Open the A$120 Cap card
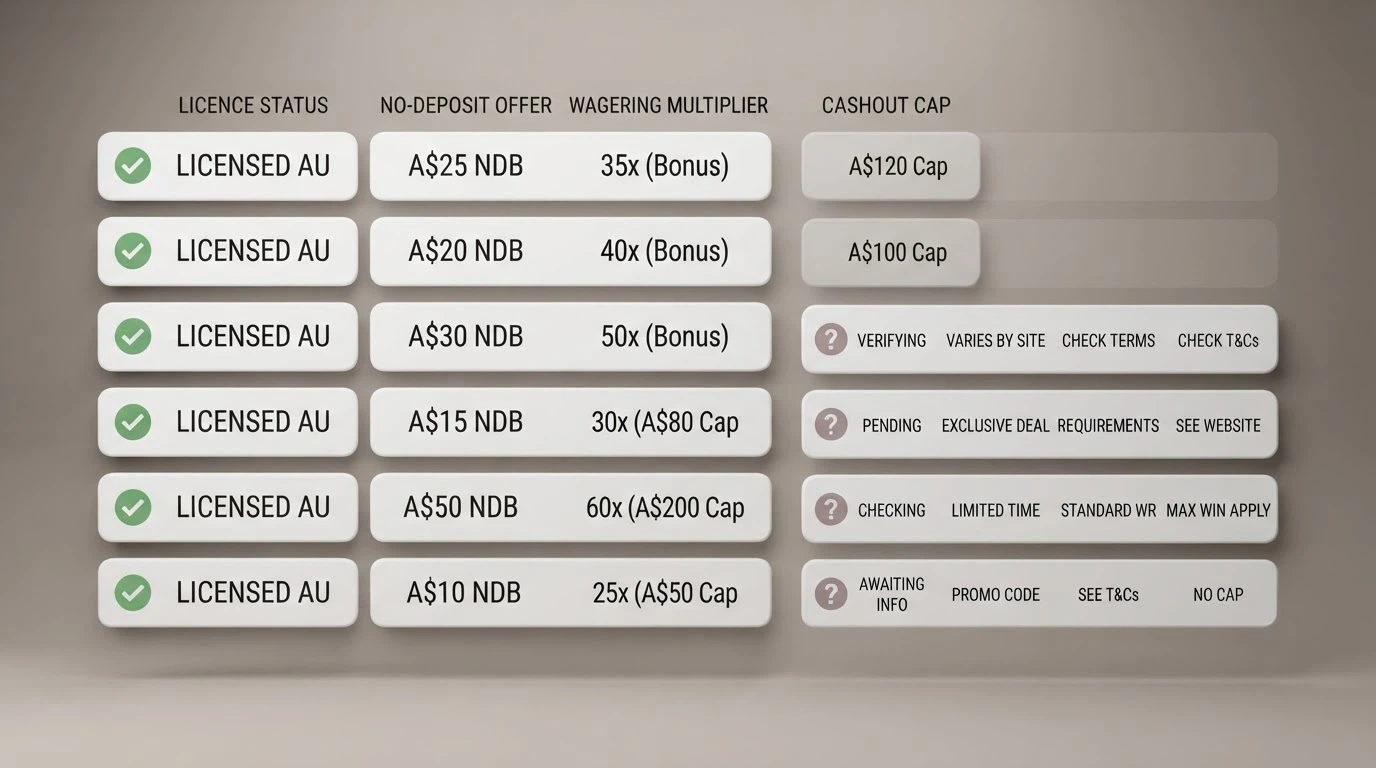Viewport: 1376px width, 768px height. [x=891, y=166]
